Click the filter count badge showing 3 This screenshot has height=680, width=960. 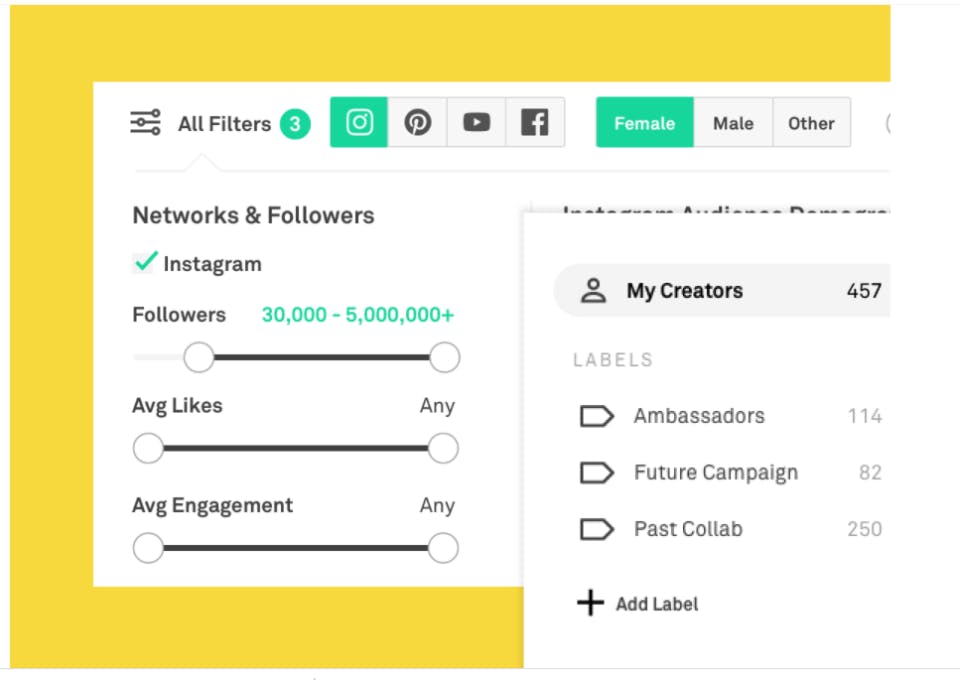click(x=295, y=124)
